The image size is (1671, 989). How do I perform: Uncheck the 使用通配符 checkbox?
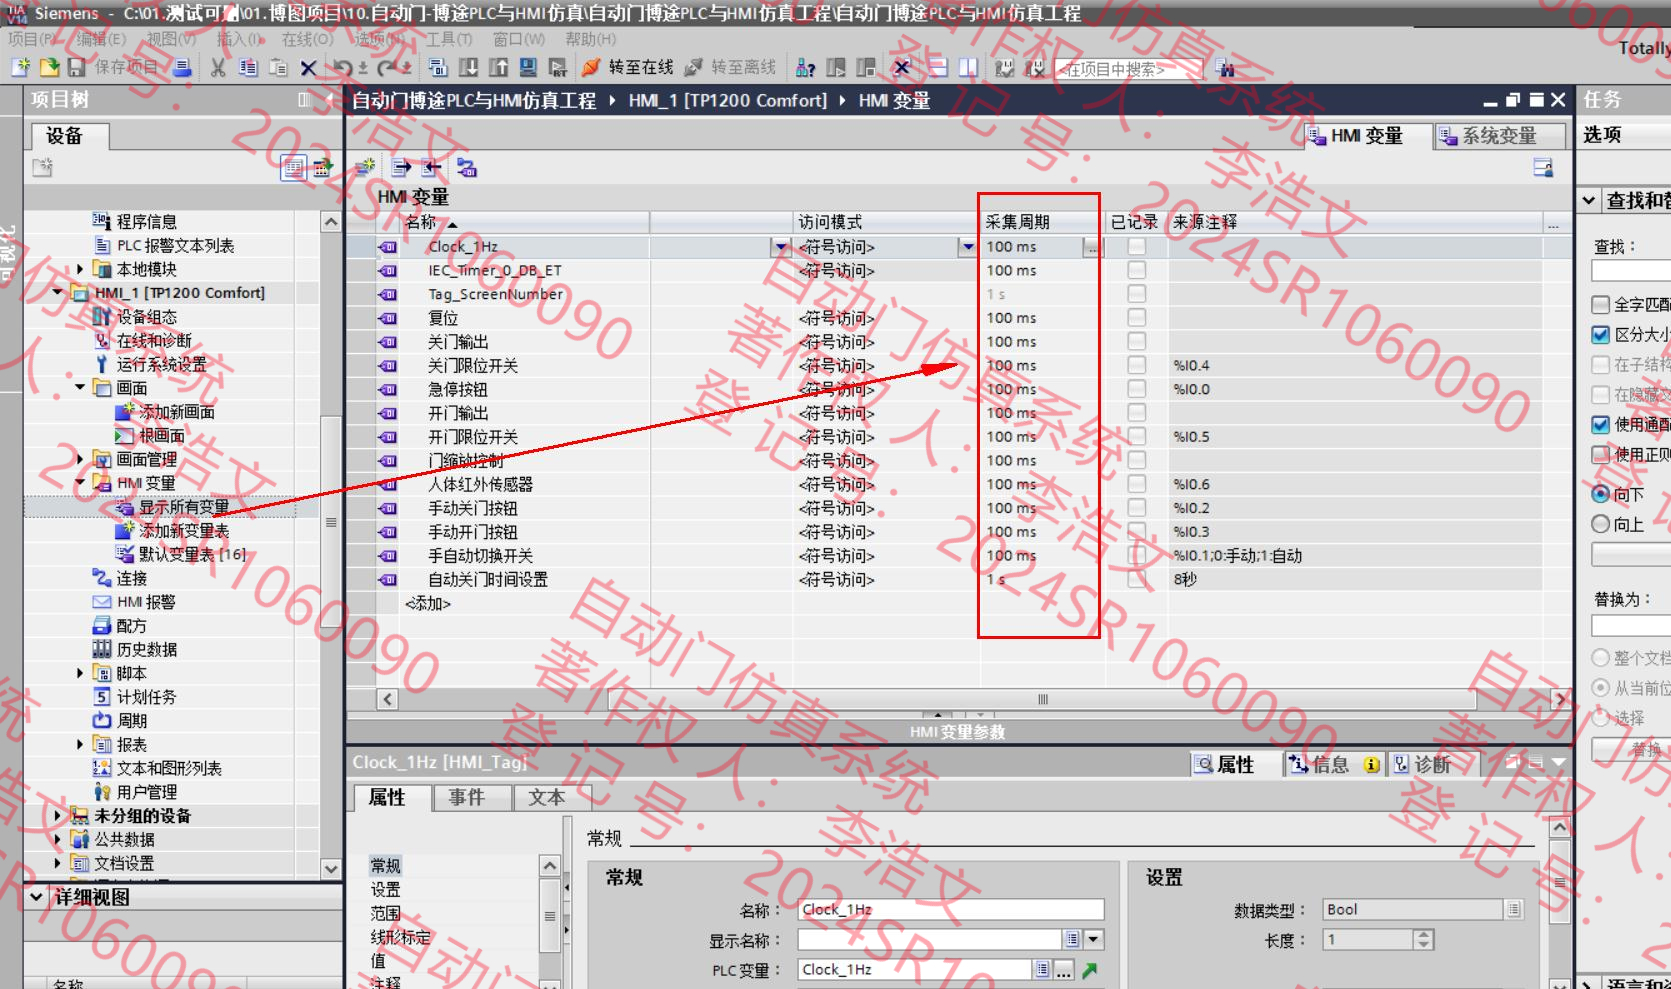point(1601,424)
